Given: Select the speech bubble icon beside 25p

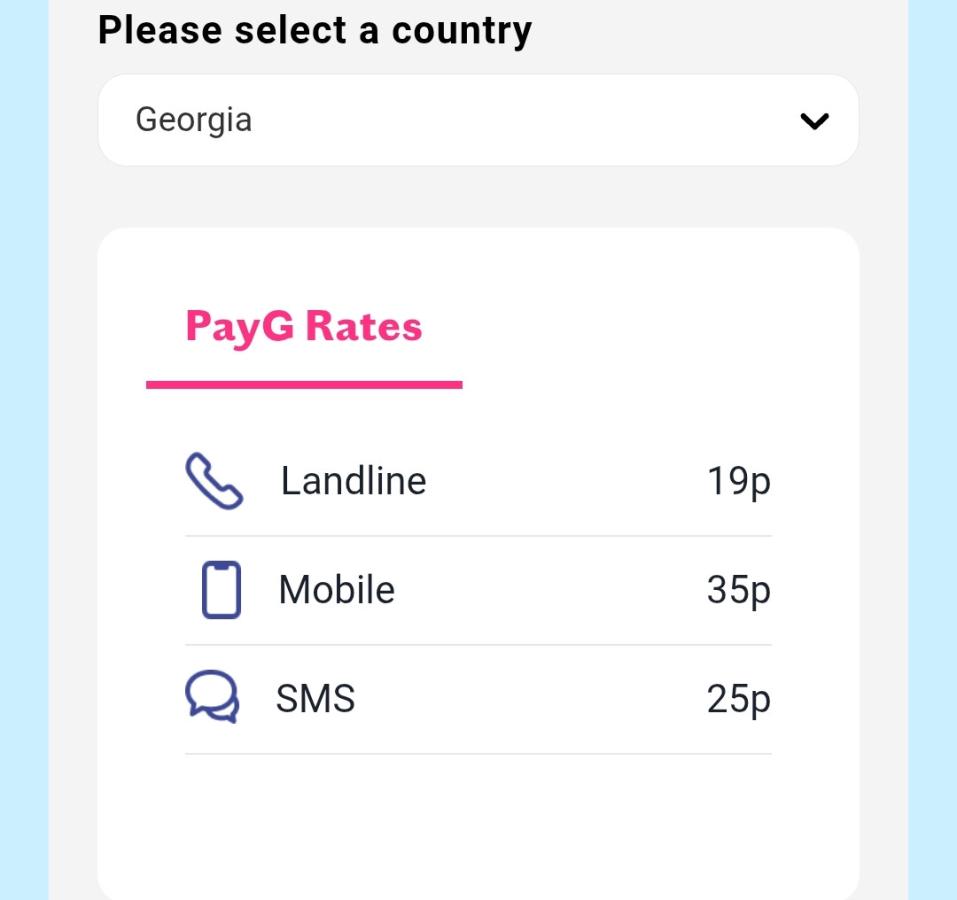Looking at the screenshot, I should [x=213, y=698].
